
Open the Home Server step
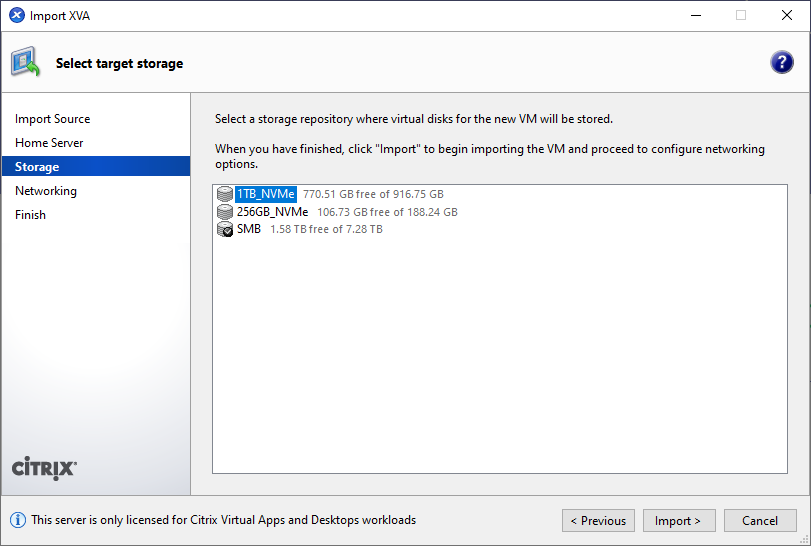point(49,143)
